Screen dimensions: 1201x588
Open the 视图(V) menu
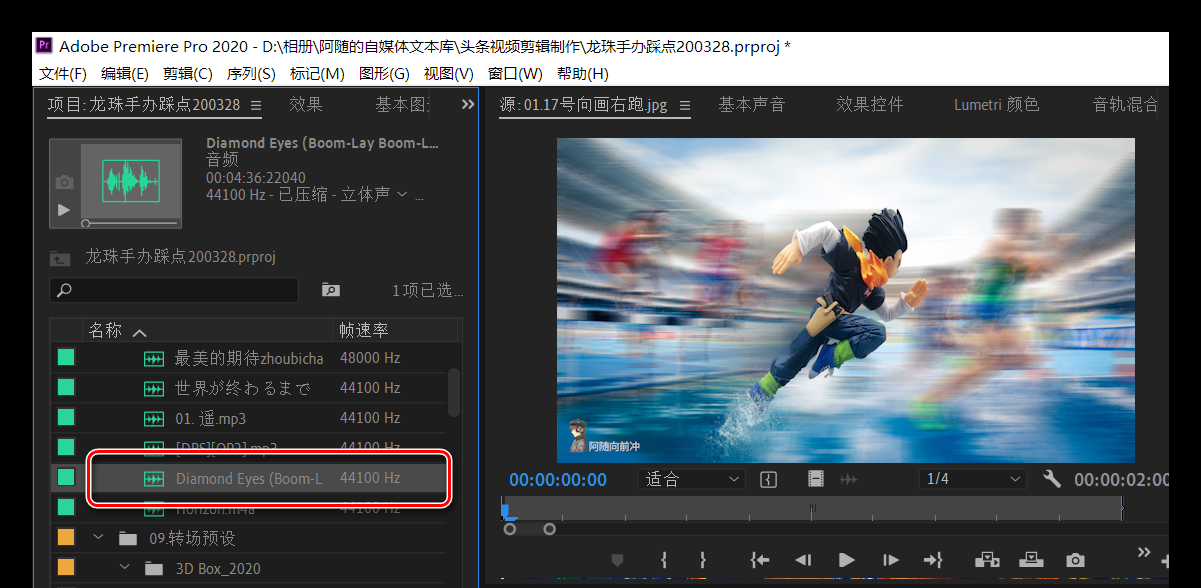pyautogui.click(x=449, y=74)
